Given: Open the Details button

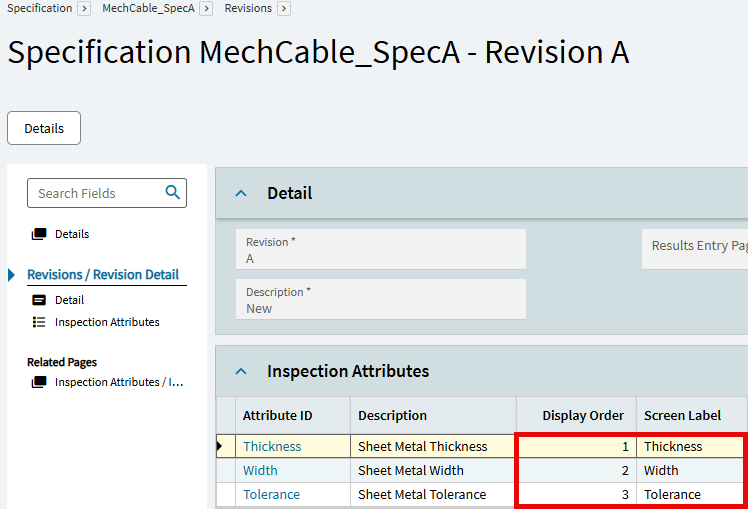Looking at the screenshot, I should point(44,128).
